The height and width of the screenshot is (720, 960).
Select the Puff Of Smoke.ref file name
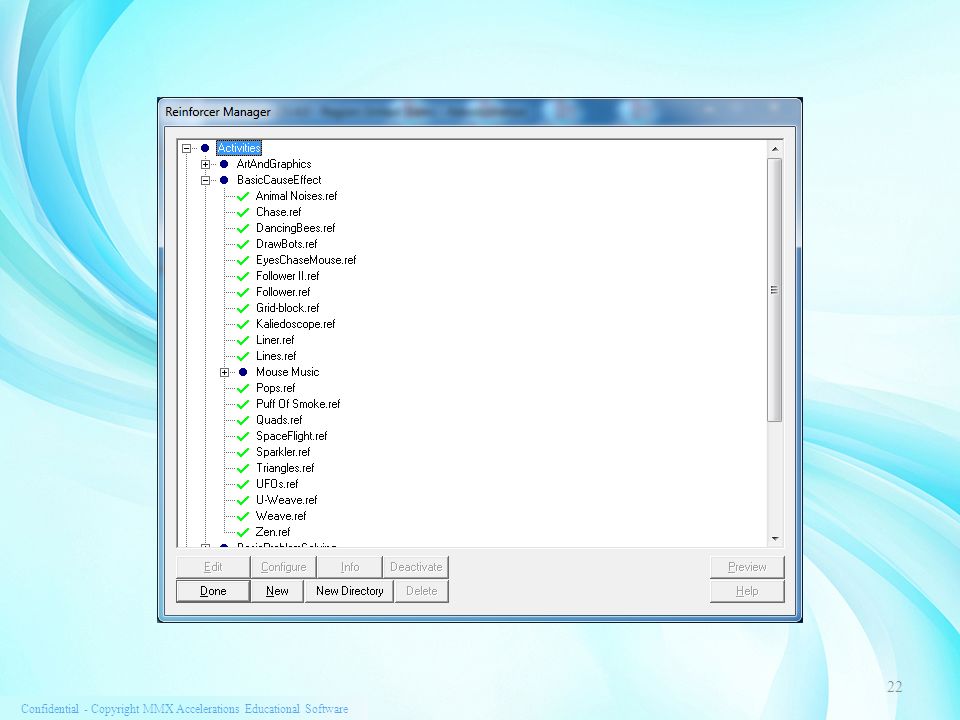click(298, 404)
